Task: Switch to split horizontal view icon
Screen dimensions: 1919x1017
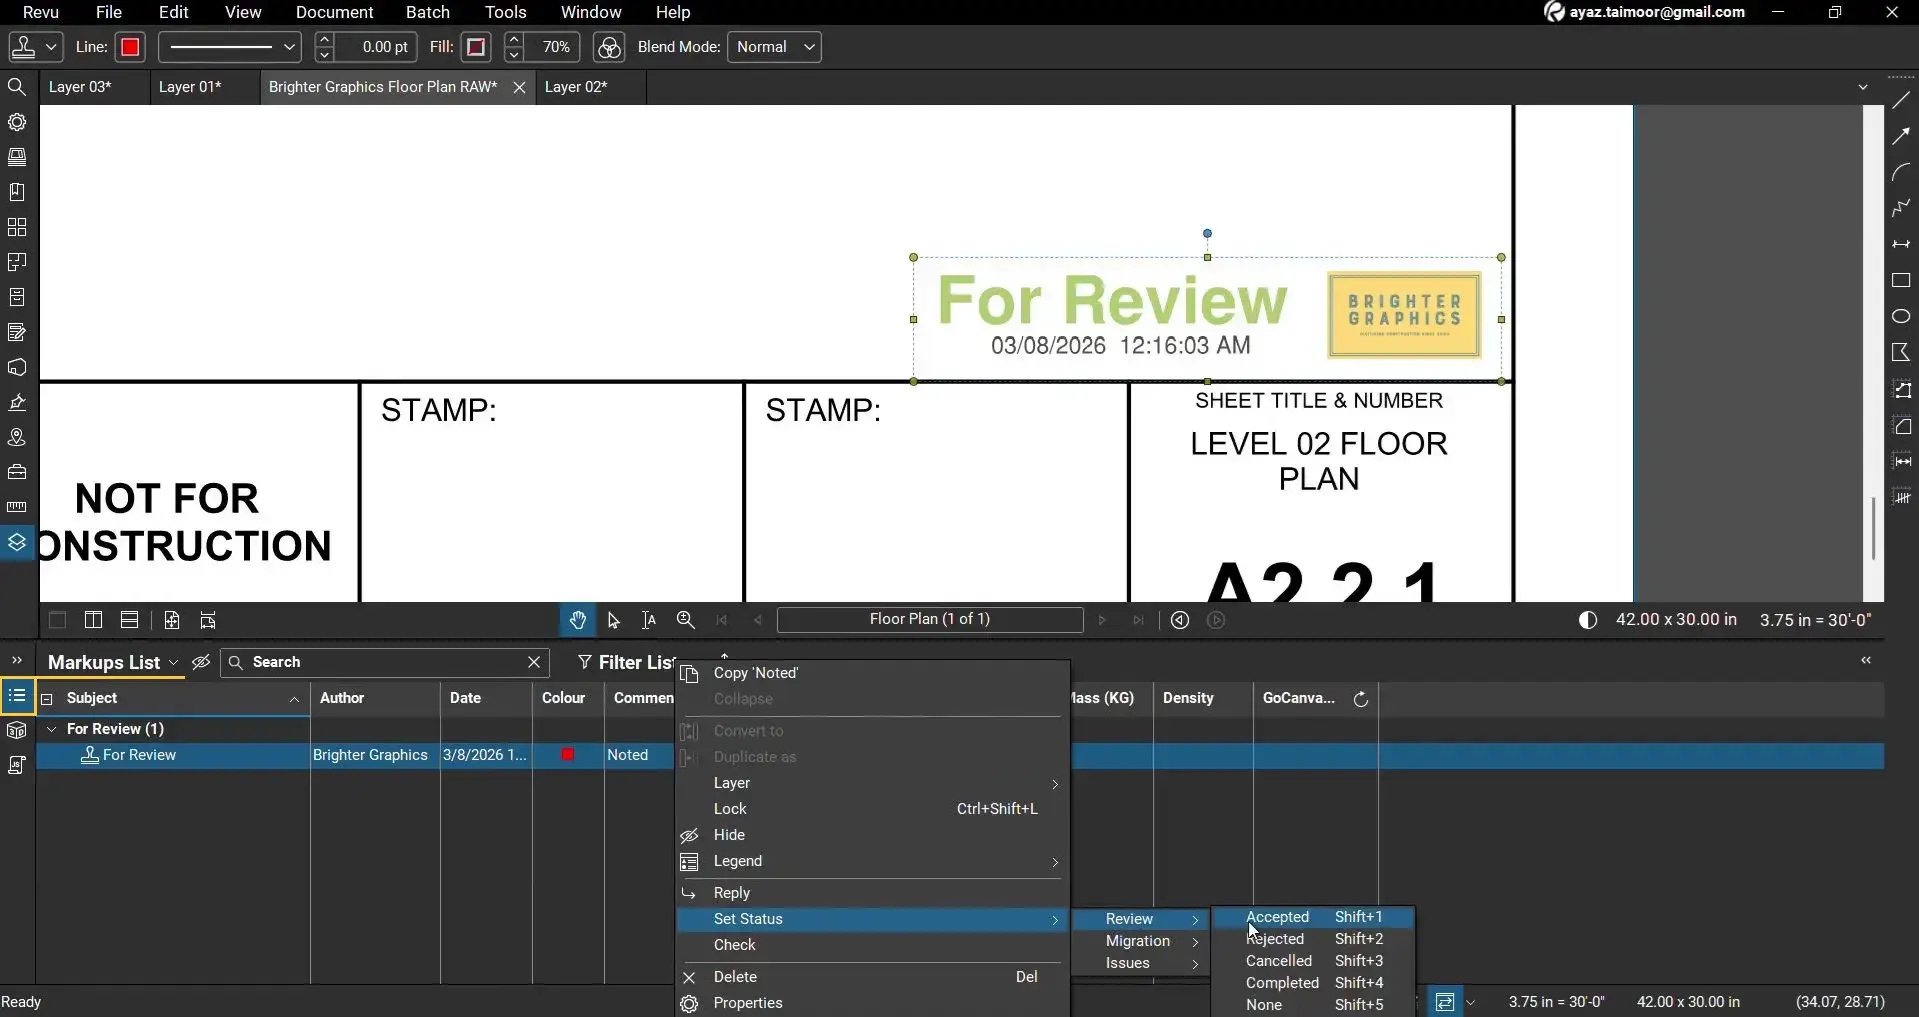Action: pyautogui.click(x=129, y=620)
